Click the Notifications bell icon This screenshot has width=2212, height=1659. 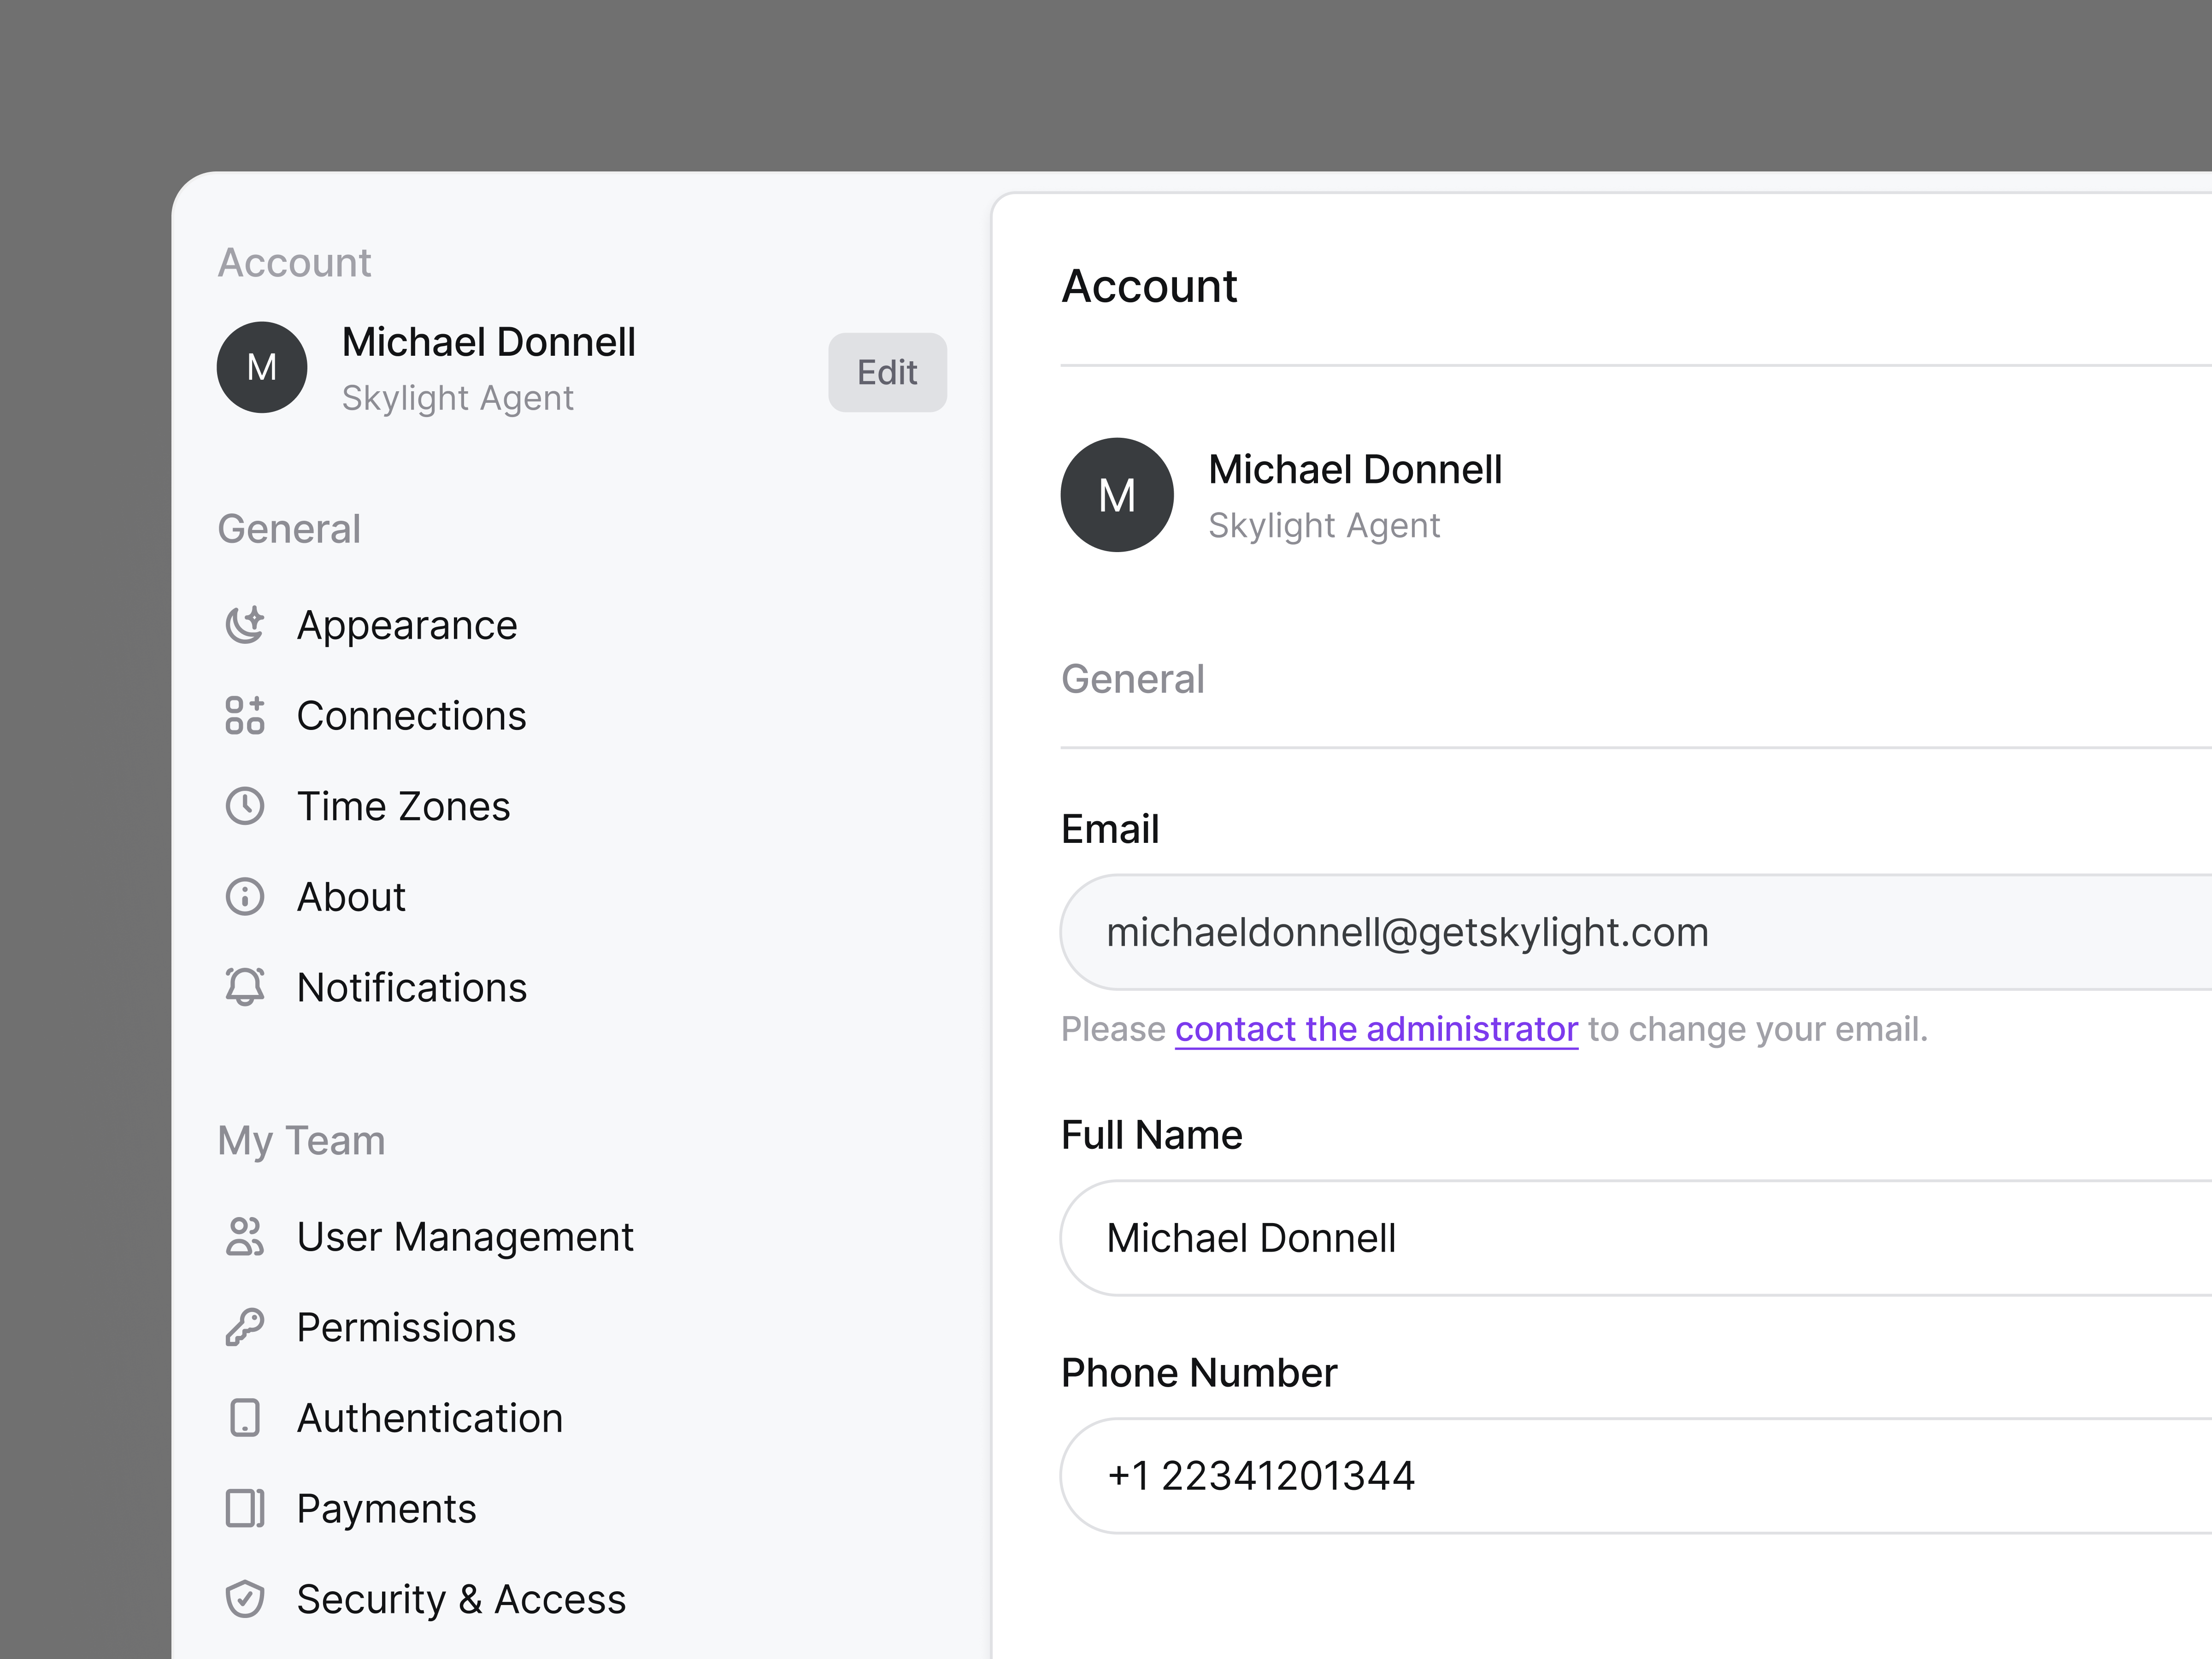point(245,987)
